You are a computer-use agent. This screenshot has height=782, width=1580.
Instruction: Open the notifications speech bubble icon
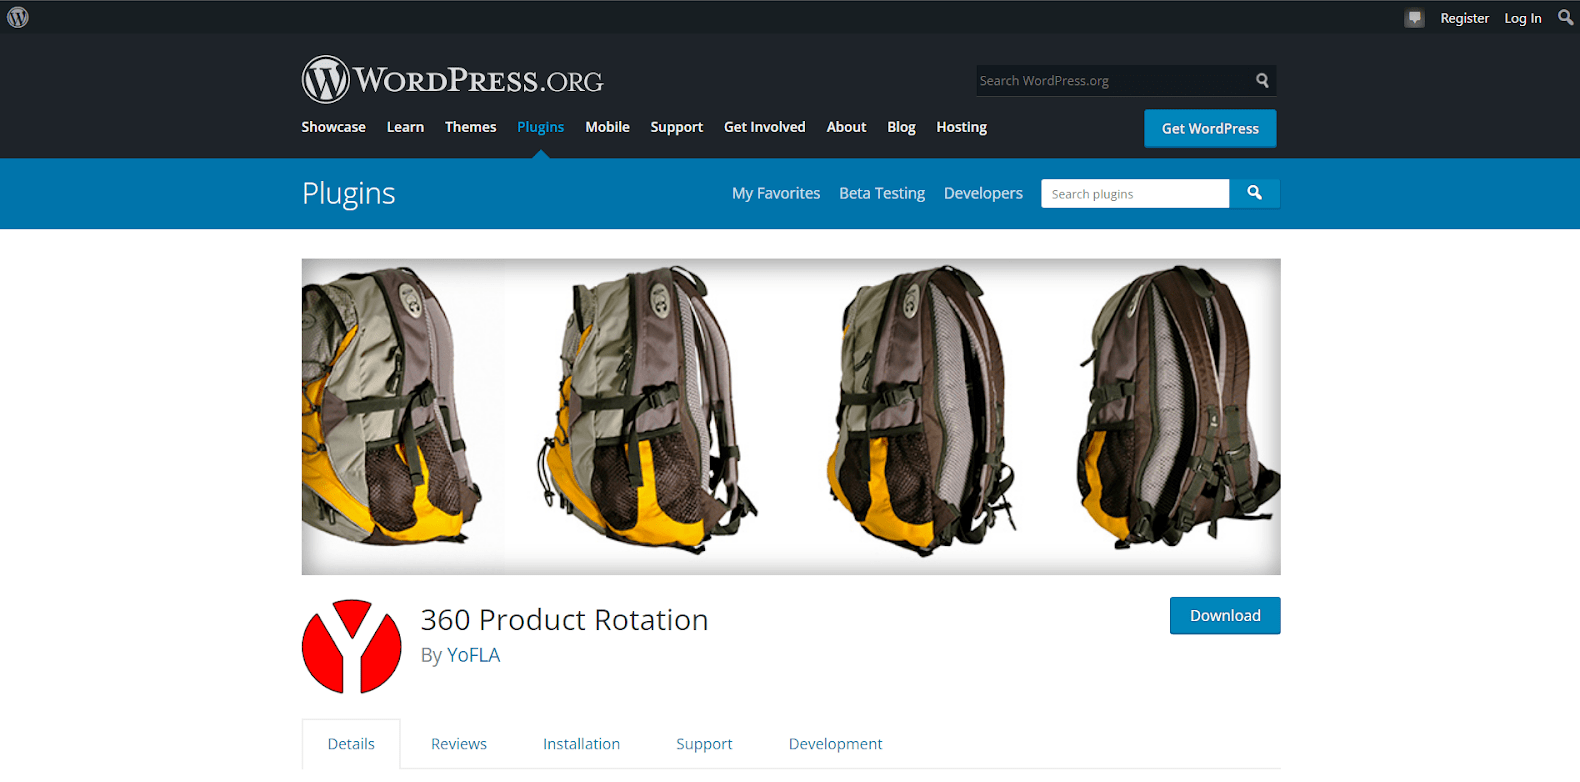click(x=1414, y=18)
